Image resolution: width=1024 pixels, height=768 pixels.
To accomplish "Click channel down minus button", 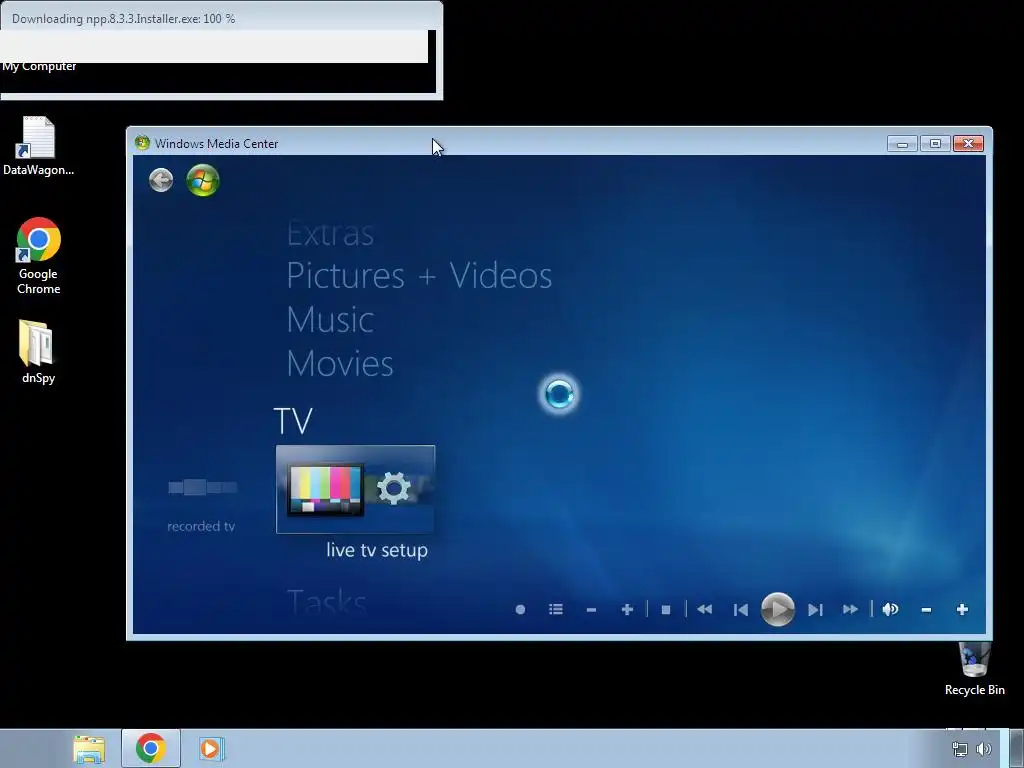I will 591,609.
